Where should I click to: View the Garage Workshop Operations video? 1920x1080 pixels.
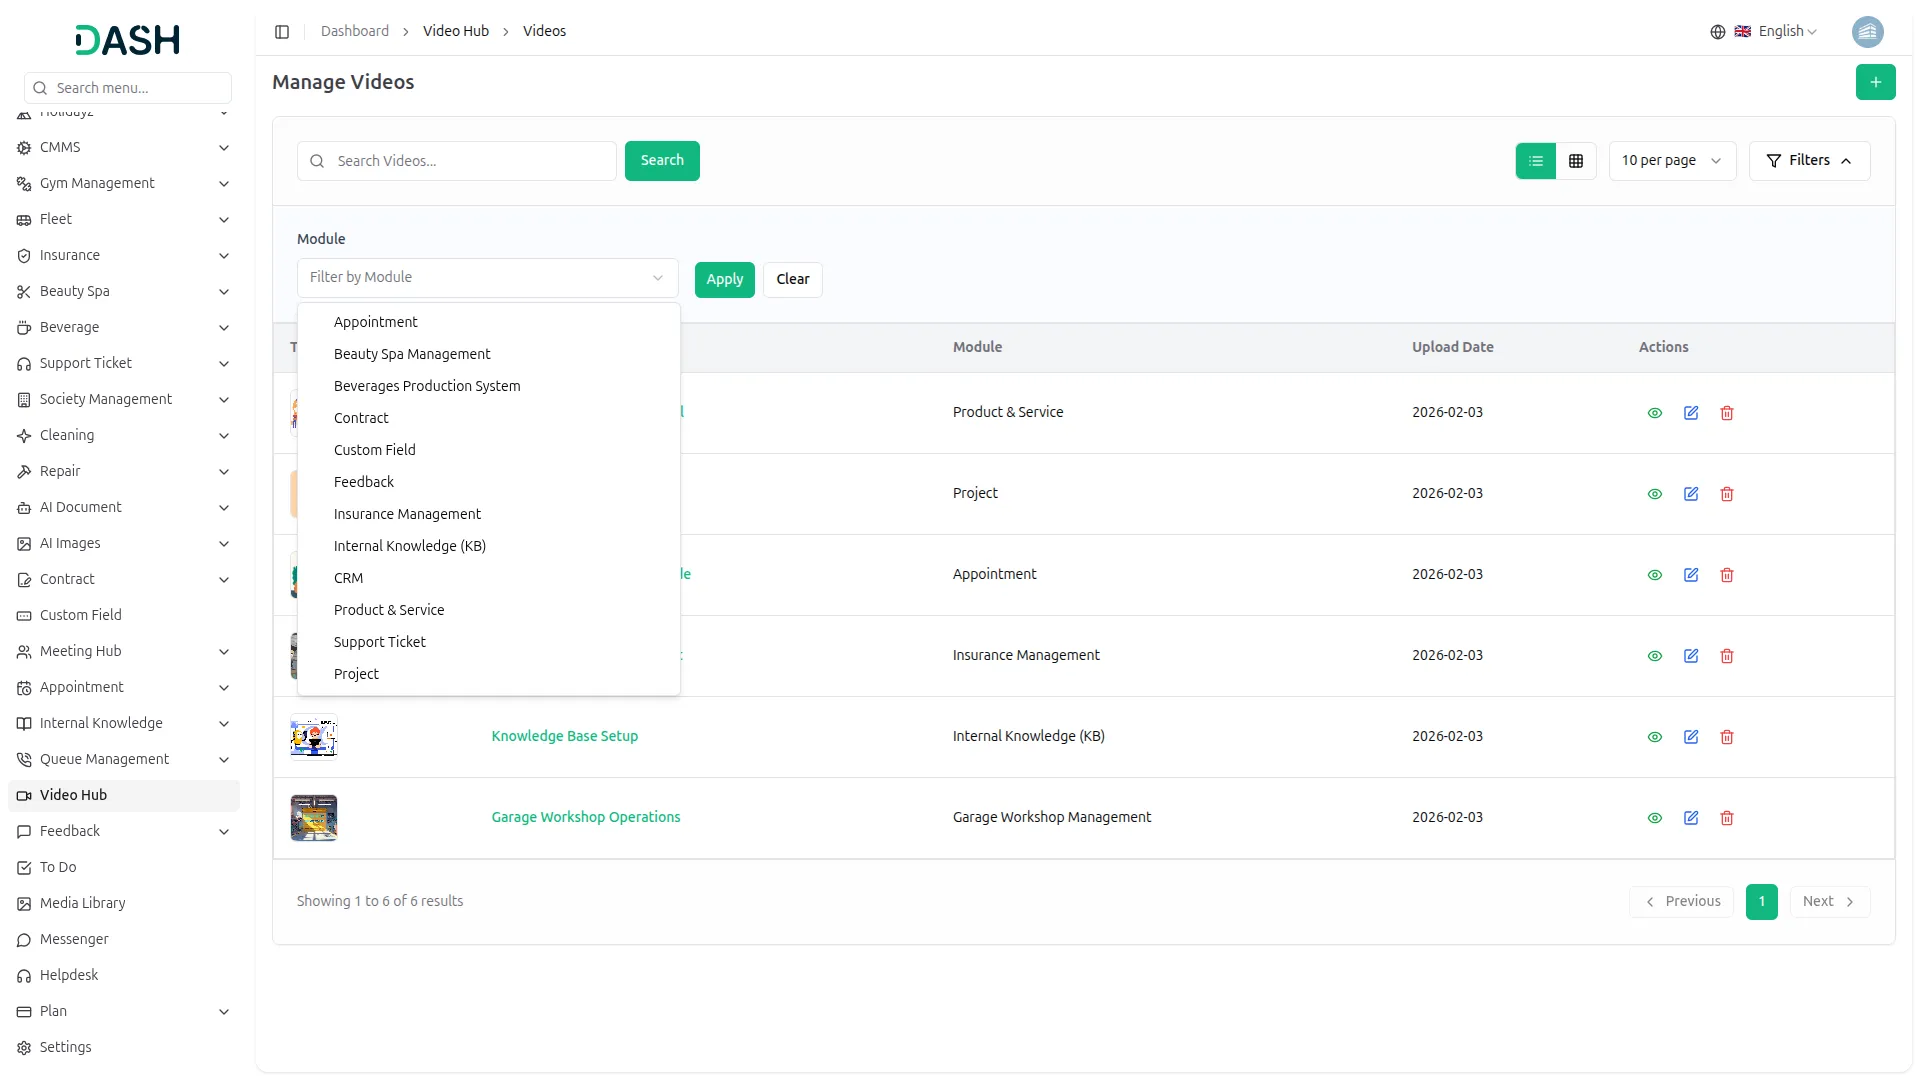click(1654, 818)
